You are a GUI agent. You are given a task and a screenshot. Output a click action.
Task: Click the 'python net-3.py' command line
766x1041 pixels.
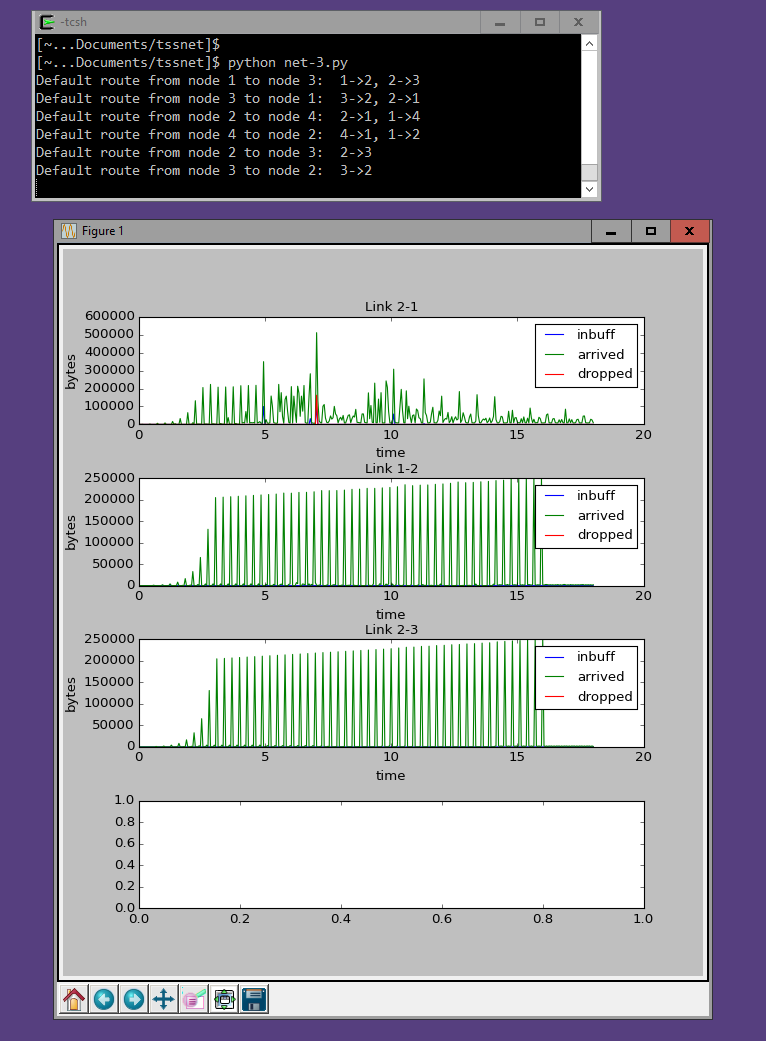(x=287, y=62)
